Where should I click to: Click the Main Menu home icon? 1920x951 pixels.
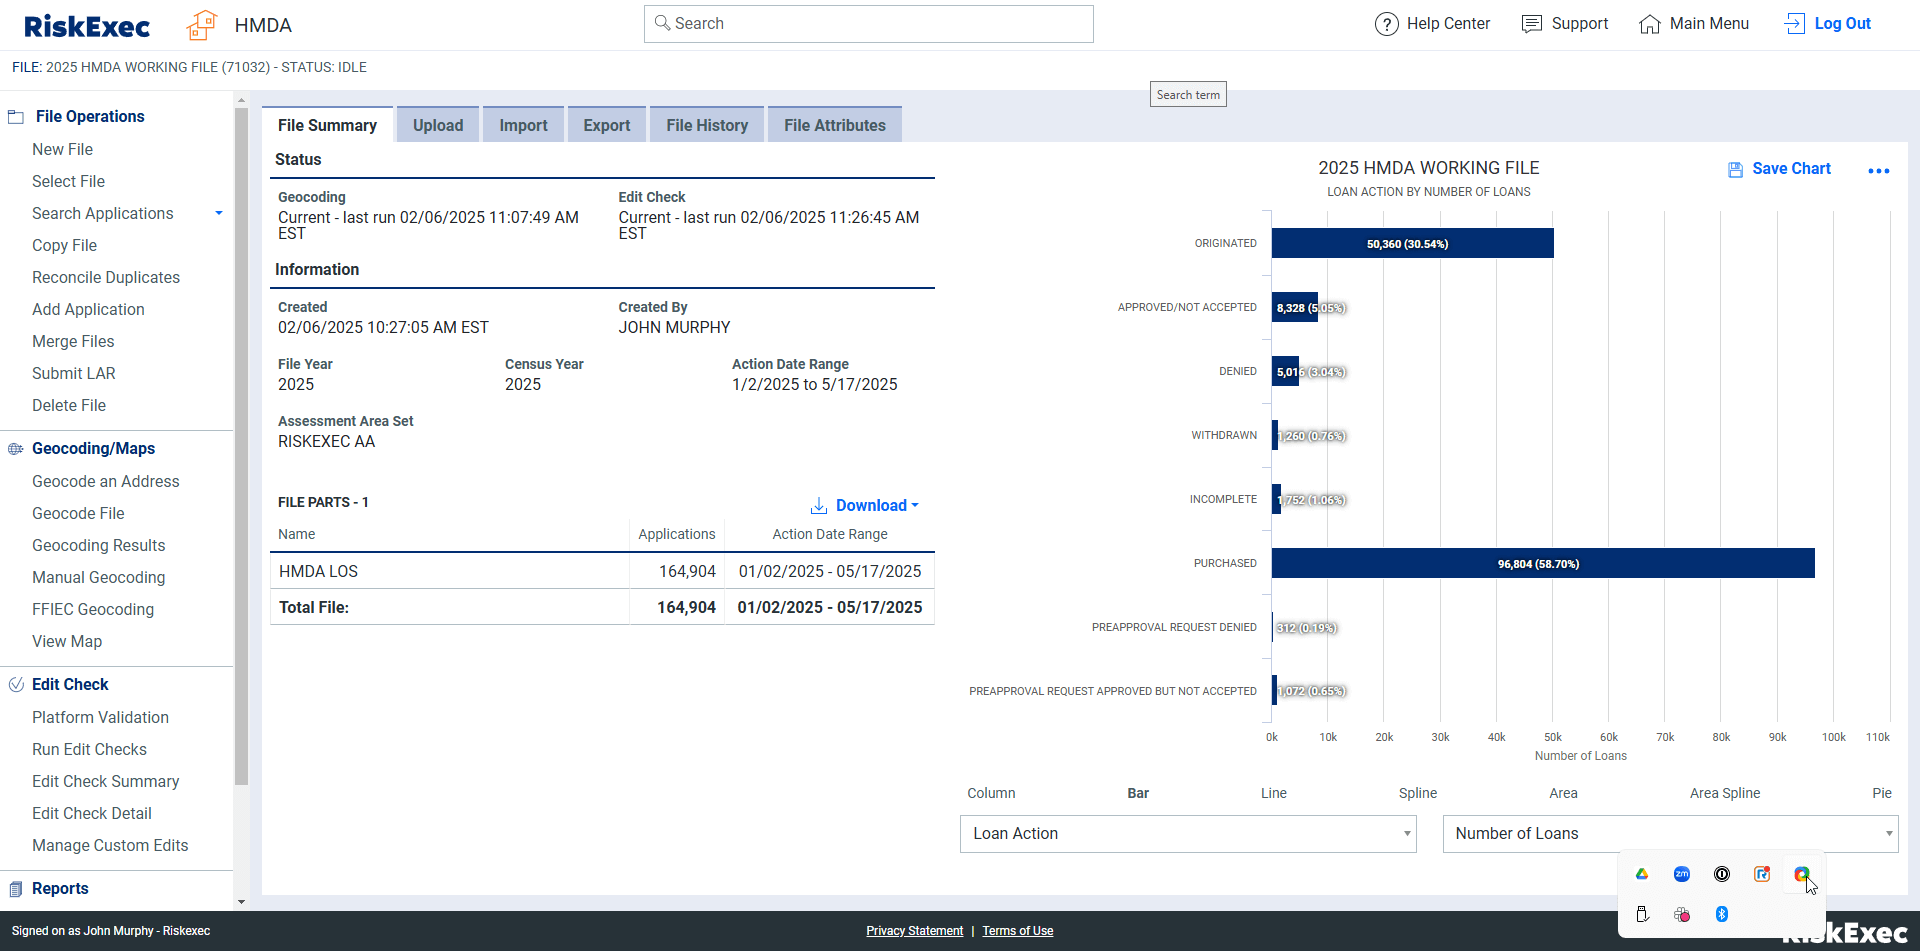click(x=1649, y=24)
